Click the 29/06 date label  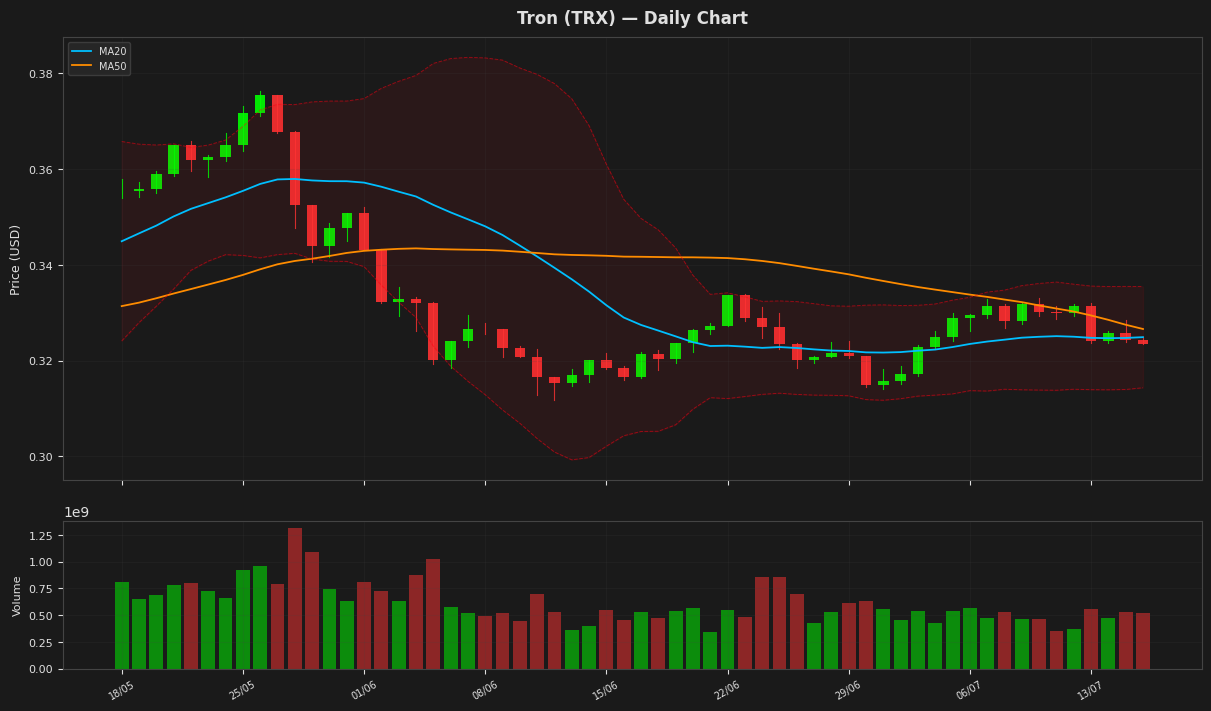pyautogui.click(x=848, y=690)
